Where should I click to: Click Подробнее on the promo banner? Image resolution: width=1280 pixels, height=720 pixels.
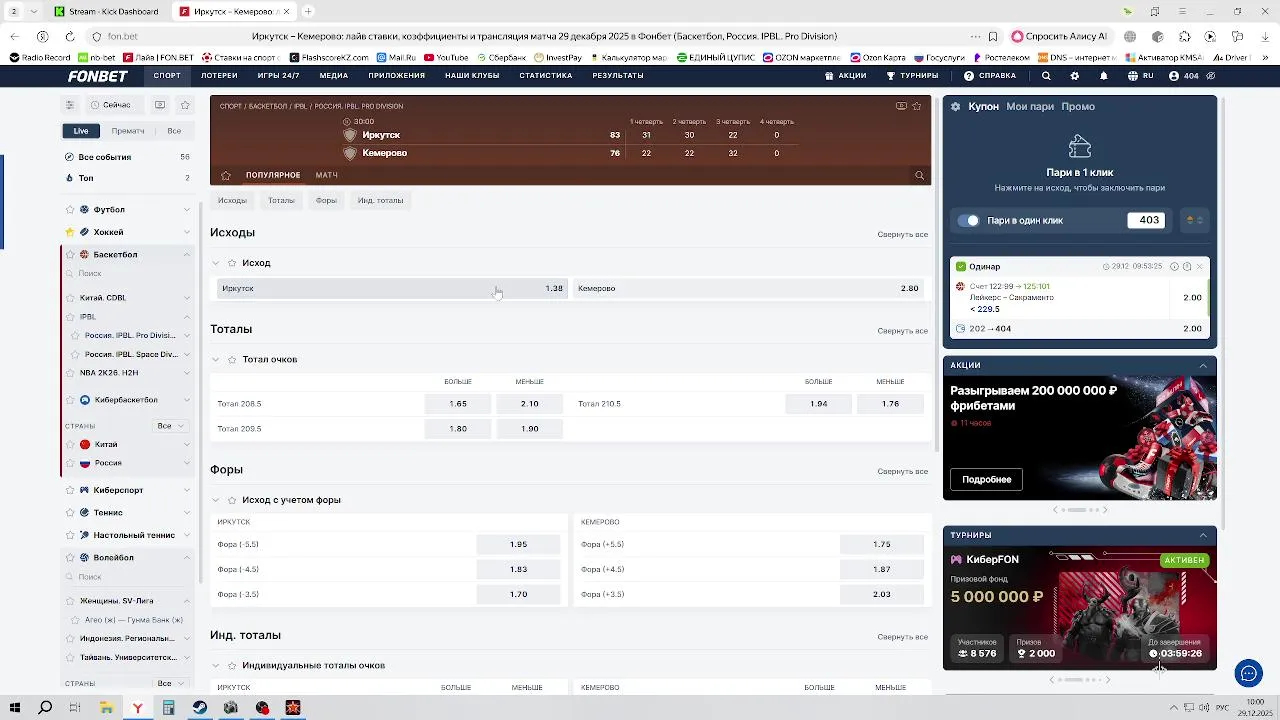point(986,480)
